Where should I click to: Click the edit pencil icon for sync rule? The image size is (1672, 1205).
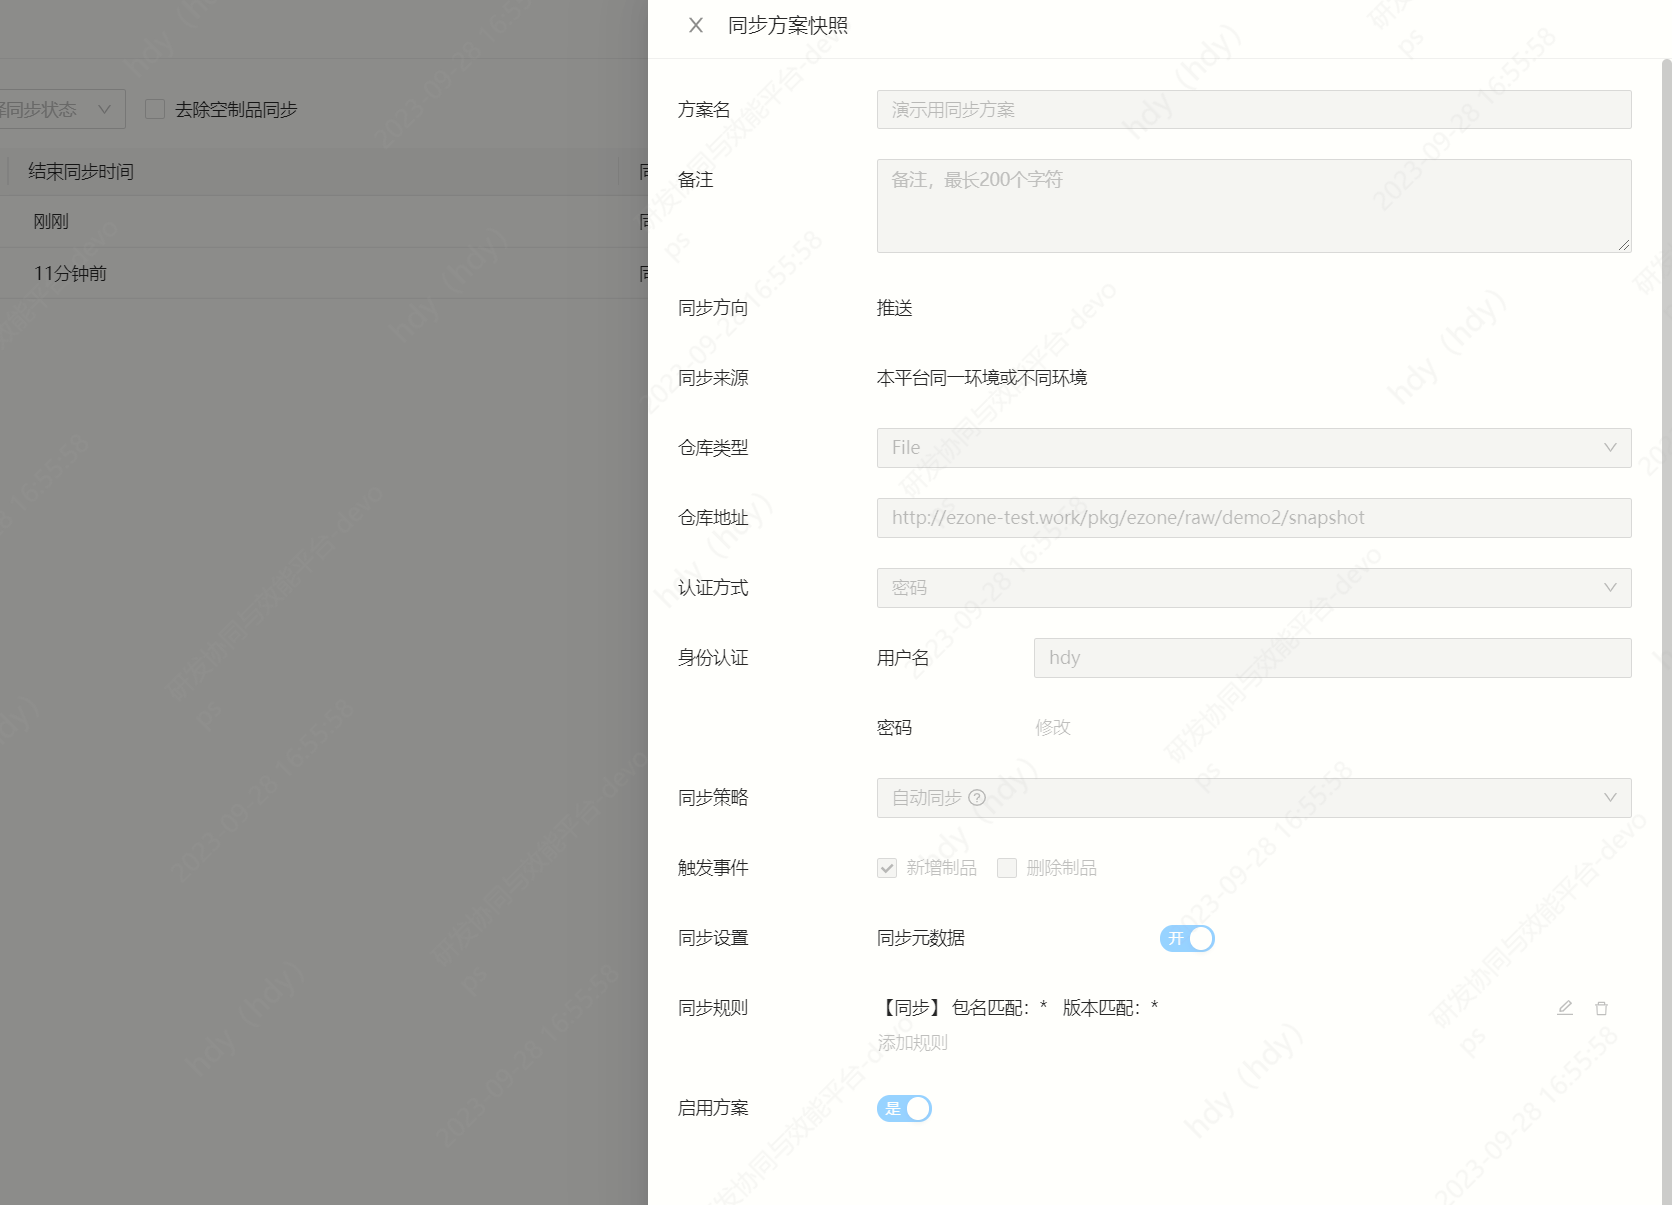[x=1565, y=1008]
